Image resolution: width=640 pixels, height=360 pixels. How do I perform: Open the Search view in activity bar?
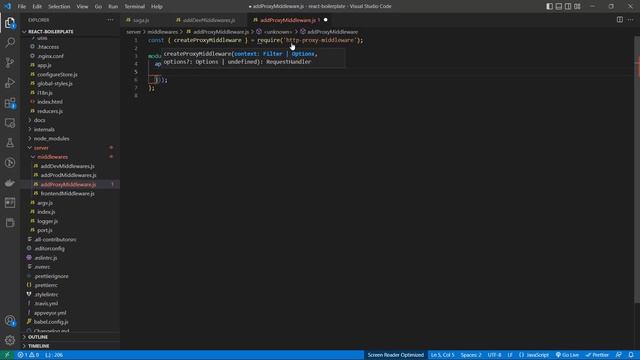(x=10, y=42)
